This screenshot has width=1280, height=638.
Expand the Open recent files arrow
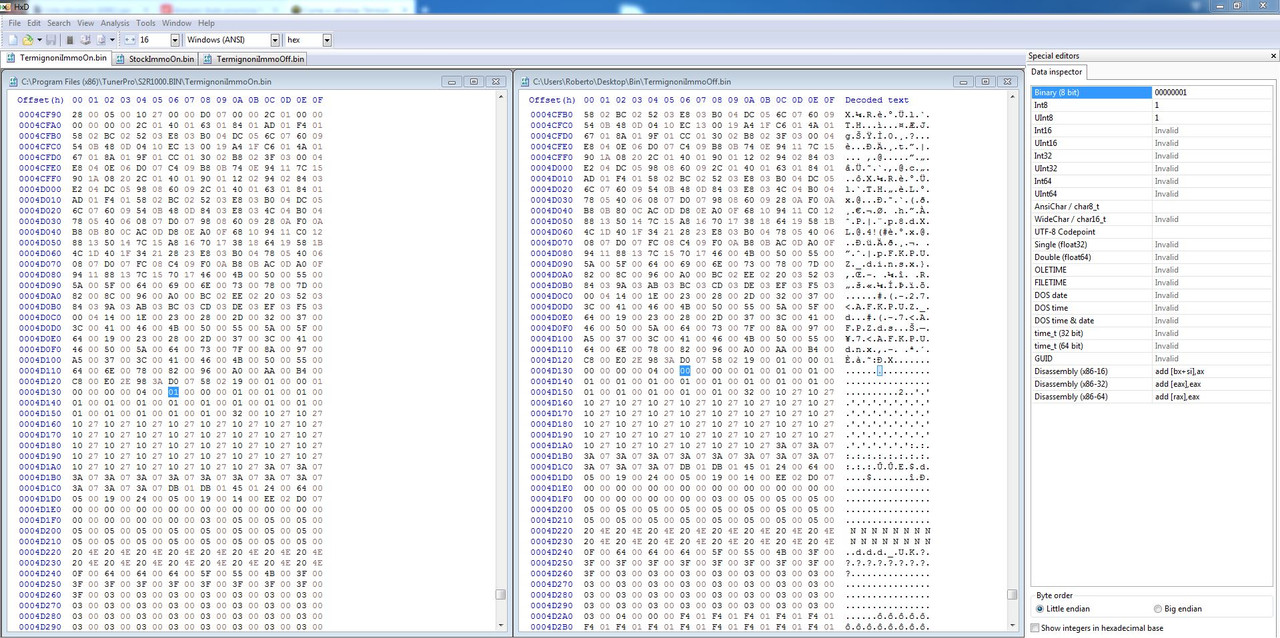point(40,40)
